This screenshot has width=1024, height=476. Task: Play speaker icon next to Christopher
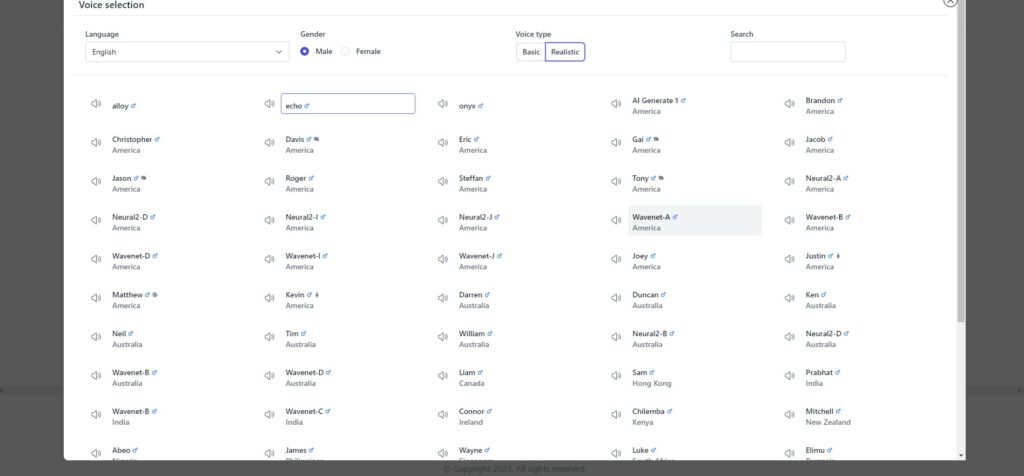96,143
